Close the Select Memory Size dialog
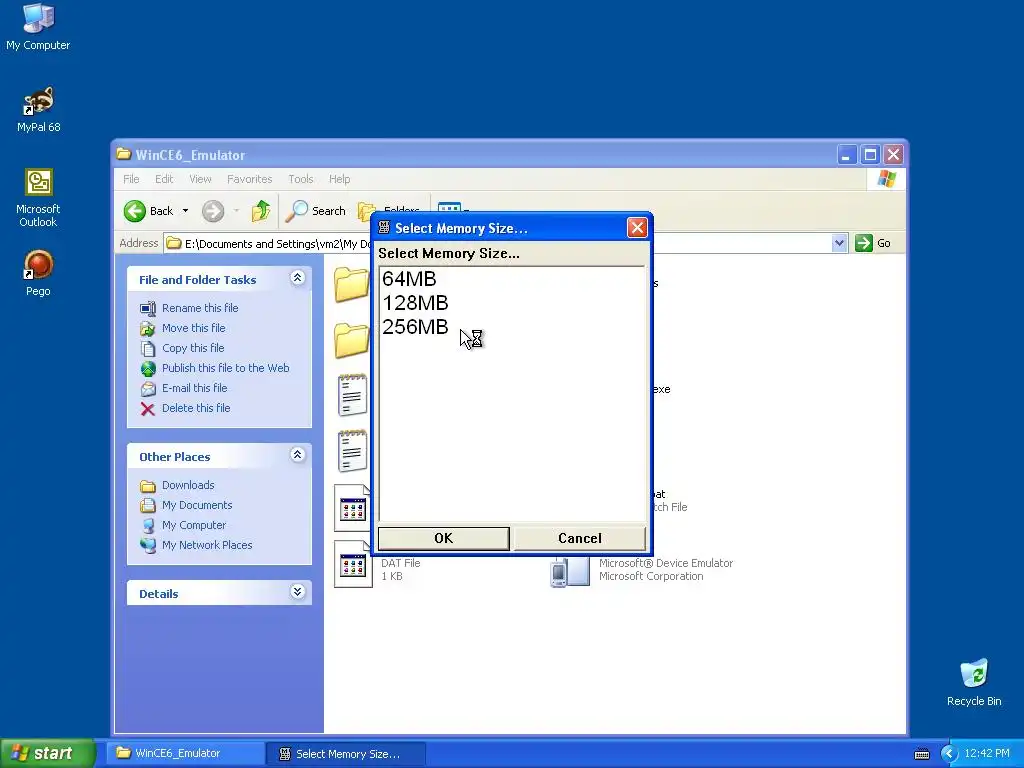1024x768 pixels. (637, 227)
